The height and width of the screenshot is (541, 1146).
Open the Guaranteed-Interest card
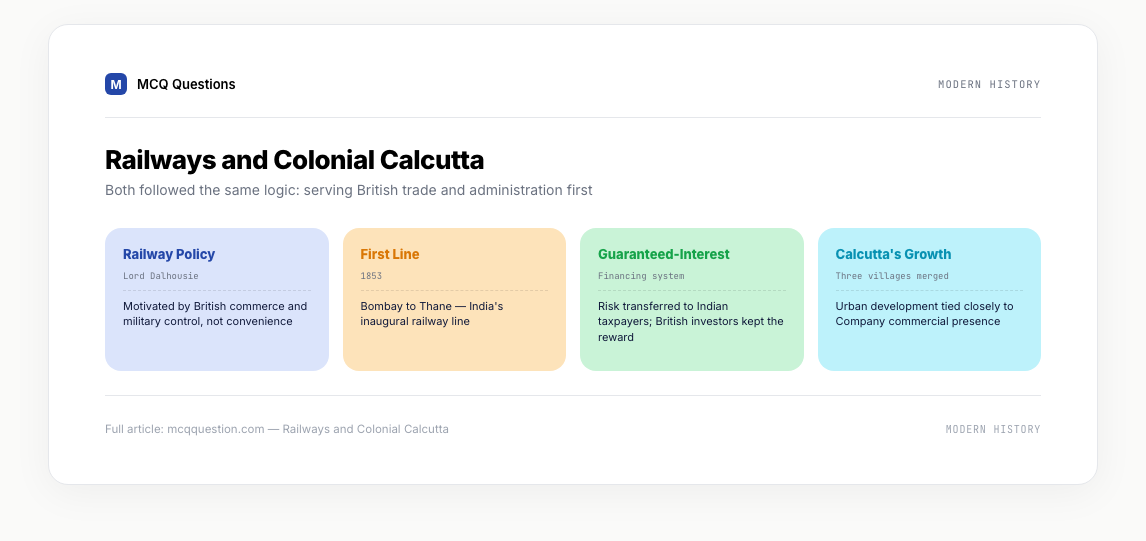692,300
